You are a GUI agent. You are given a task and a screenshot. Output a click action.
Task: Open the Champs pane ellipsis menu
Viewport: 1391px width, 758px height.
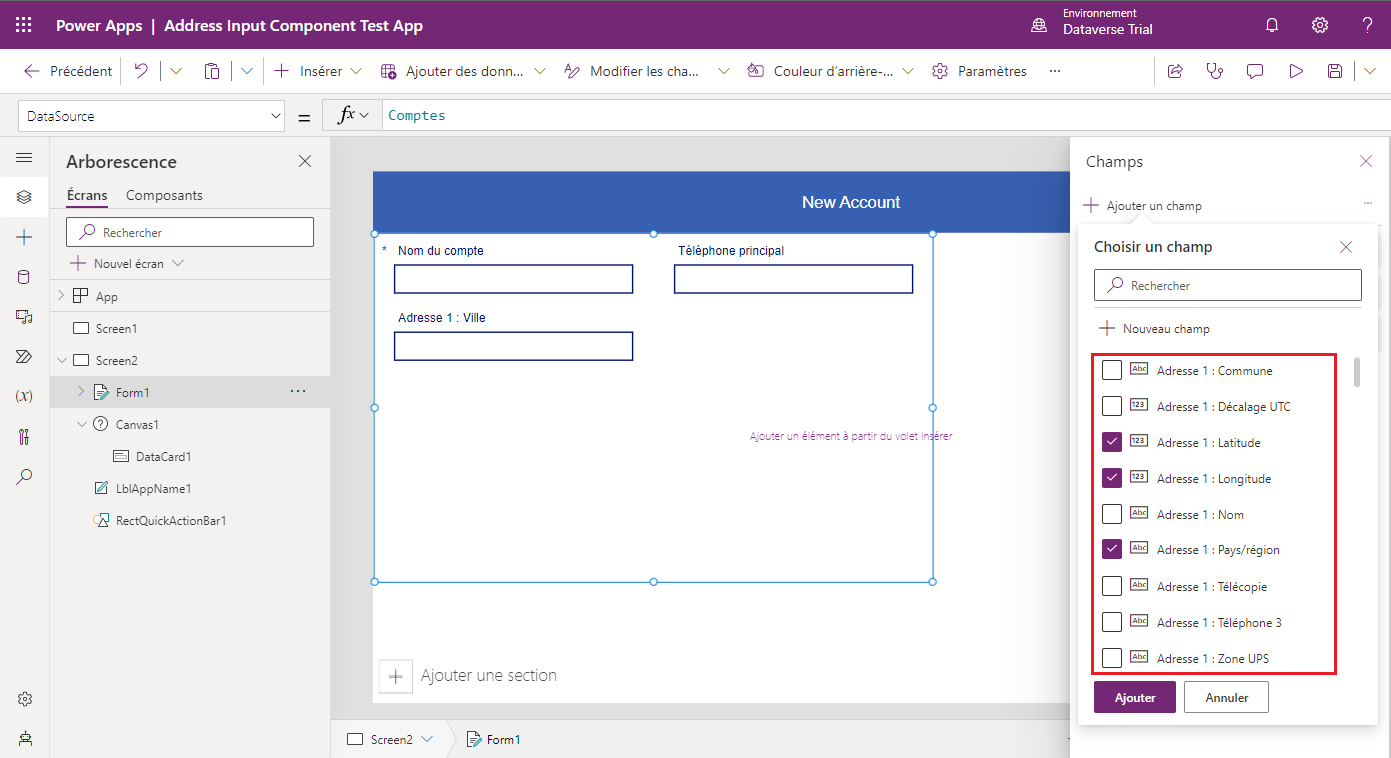[1367, 203]
